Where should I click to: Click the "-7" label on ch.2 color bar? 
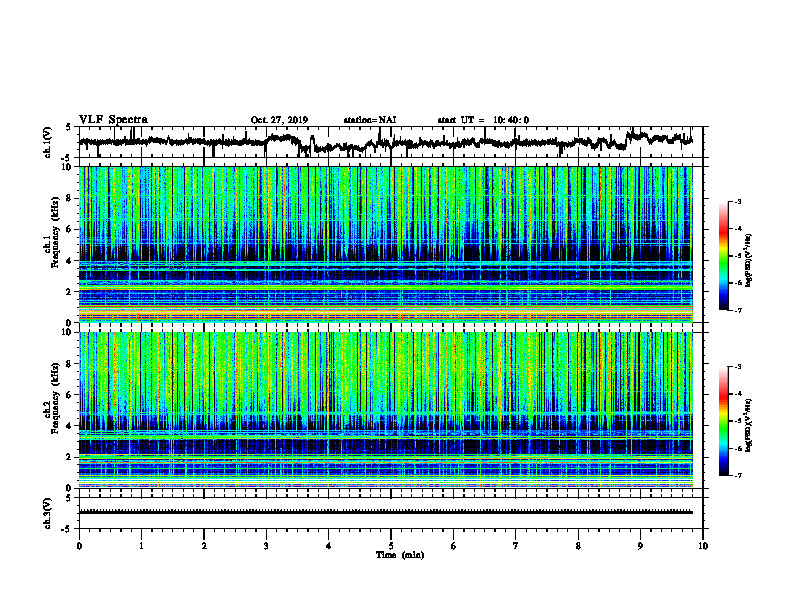(738, 475)
